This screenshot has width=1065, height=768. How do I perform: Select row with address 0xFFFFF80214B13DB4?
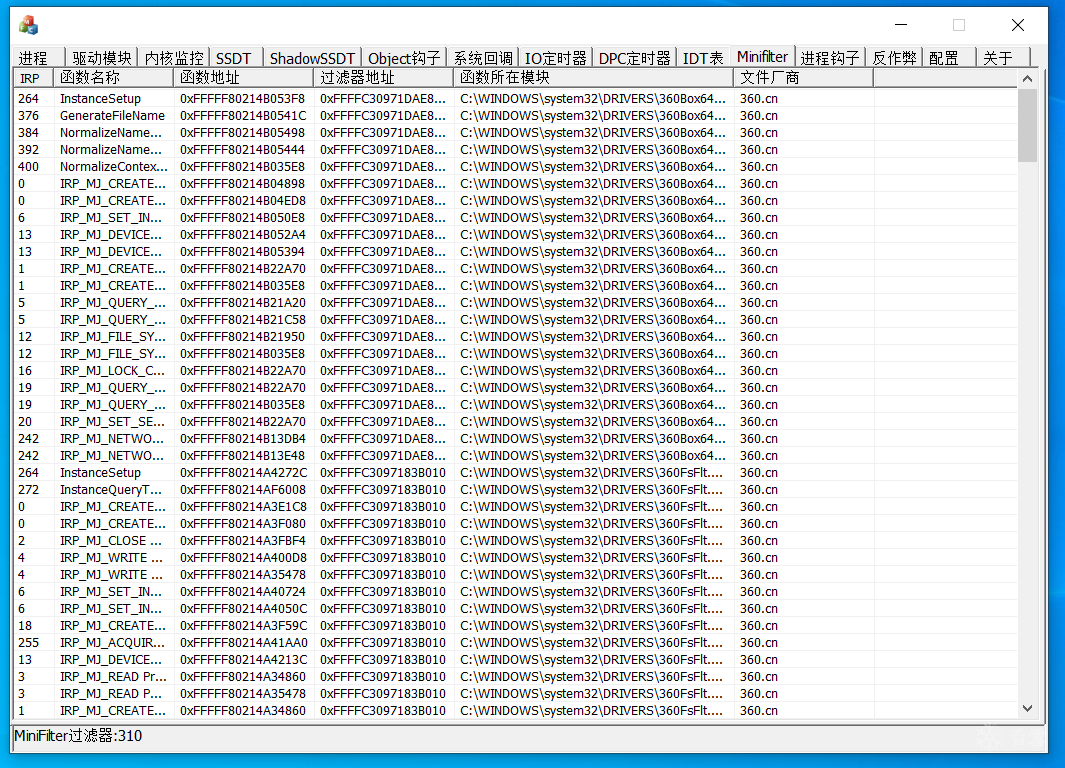pyautogui.click(x=515, y=439)
